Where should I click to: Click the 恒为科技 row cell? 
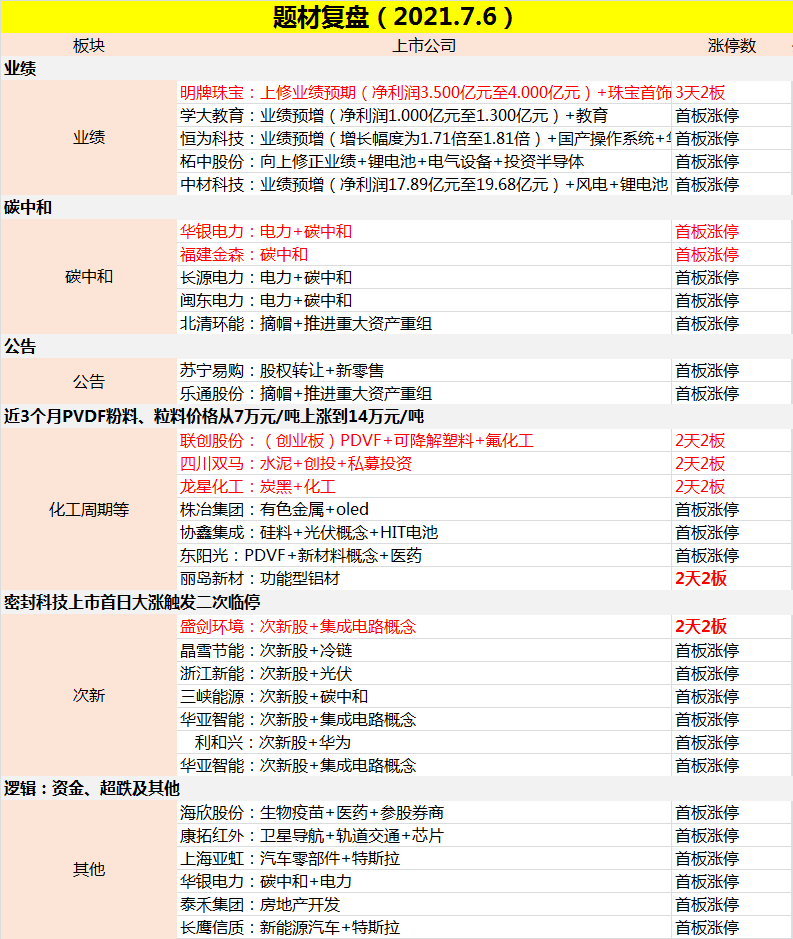tap(424, 139)
